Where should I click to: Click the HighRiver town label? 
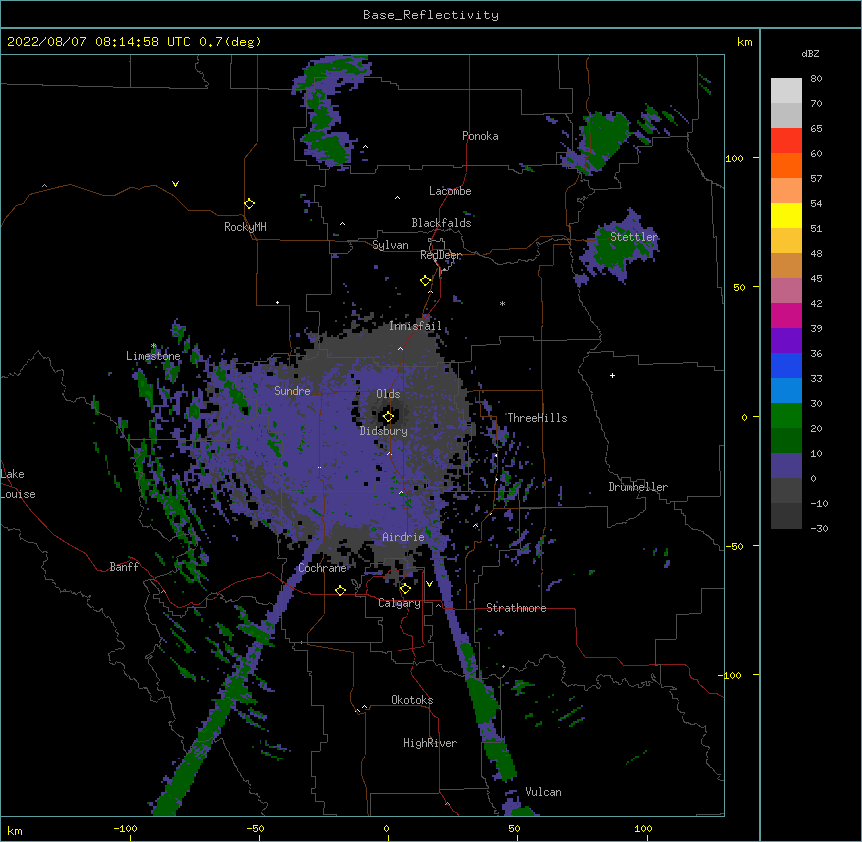(430, 743)
